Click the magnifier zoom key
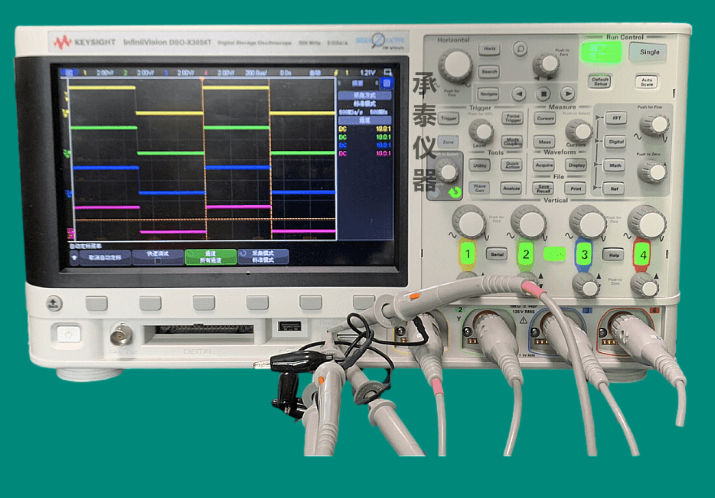Image resolution: width=715 pixels, height=498 pixels. click(x=520, y=48)
